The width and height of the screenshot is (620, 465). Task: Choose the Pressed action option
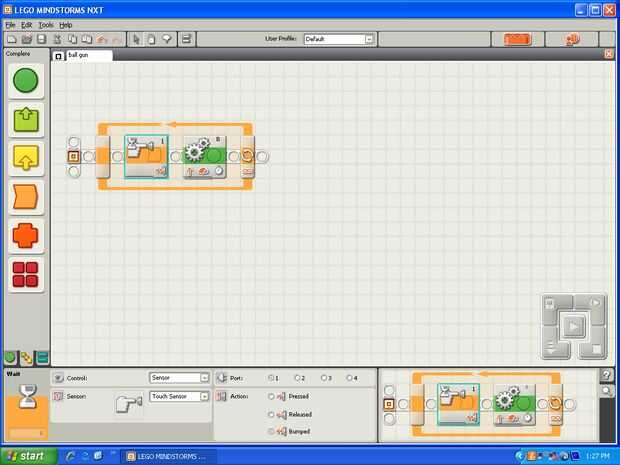point(271,396)
